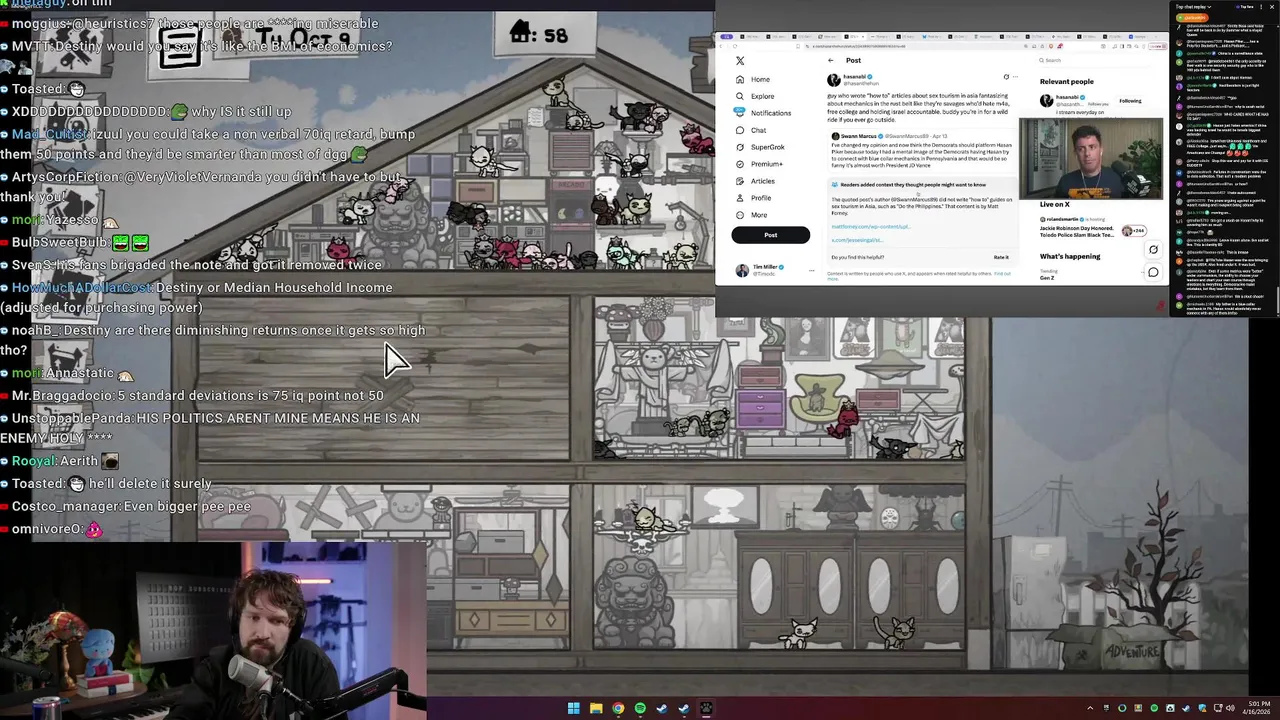Show hidden system tray icons
This screenshot has height=720, width=1280.
click(x=1090, y=709)
